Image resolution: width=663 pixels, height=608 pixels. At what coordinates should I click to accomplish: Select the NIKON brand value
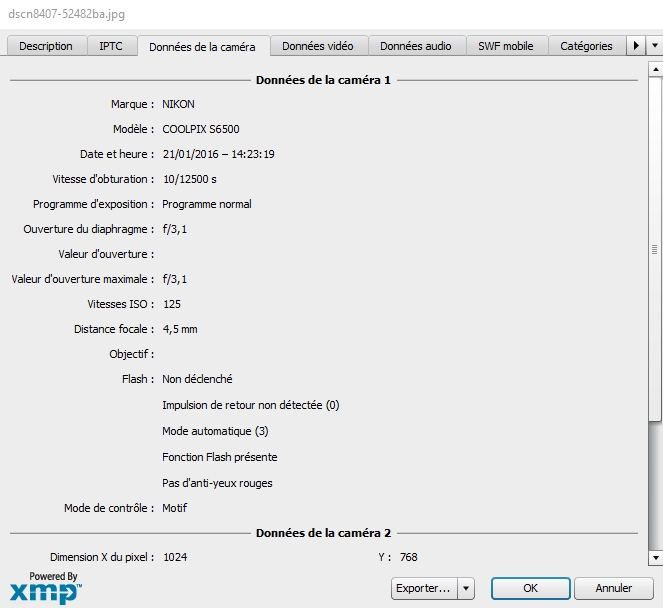click(178, 104)
